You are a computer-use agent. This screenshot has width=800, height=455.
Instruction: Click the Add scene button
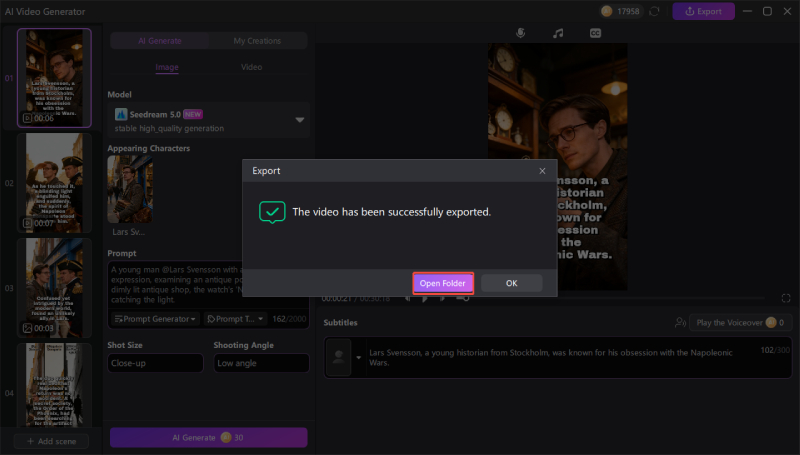(51, 441)
